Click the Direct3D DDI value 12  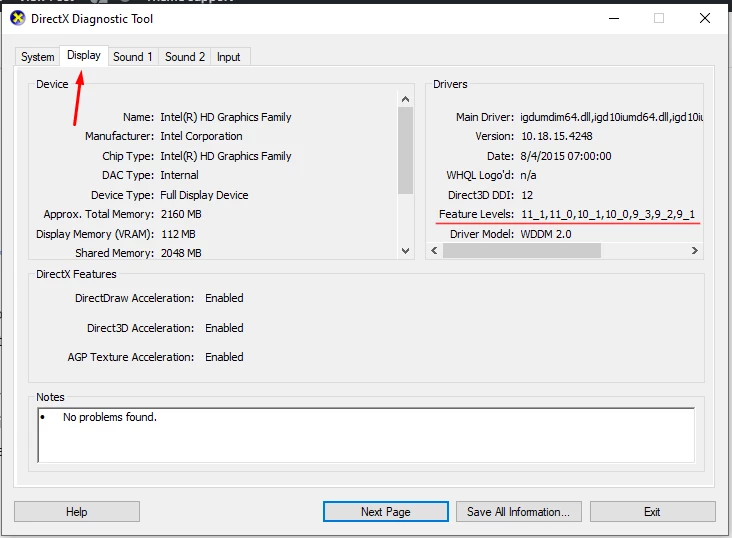pos(527,195)
